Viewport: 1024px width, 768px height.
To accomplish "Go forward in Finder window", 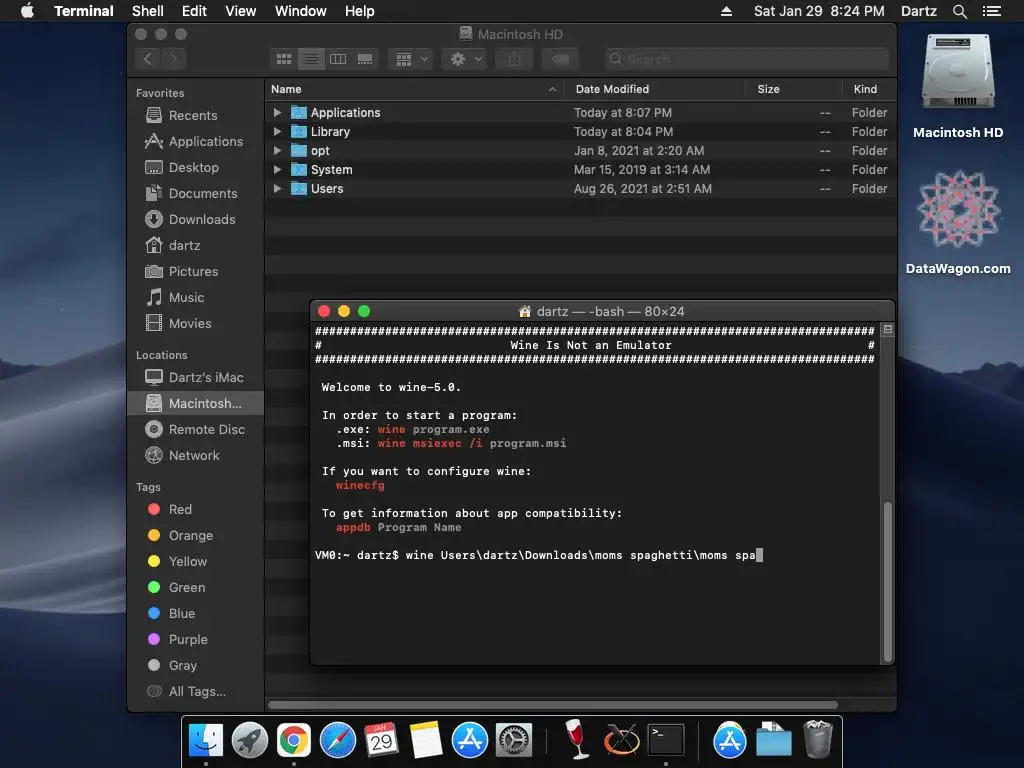I will click(x=174, y=59).
